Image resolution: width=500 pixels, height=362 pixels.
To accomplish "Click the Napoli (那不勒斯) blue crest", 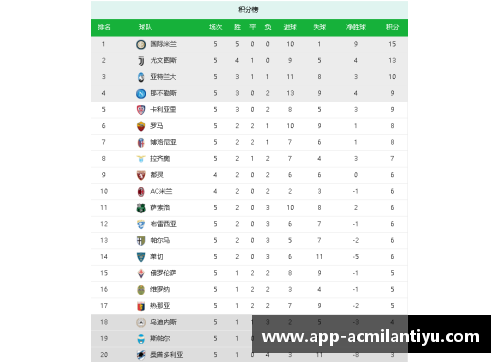I will (x=141, y=93).
